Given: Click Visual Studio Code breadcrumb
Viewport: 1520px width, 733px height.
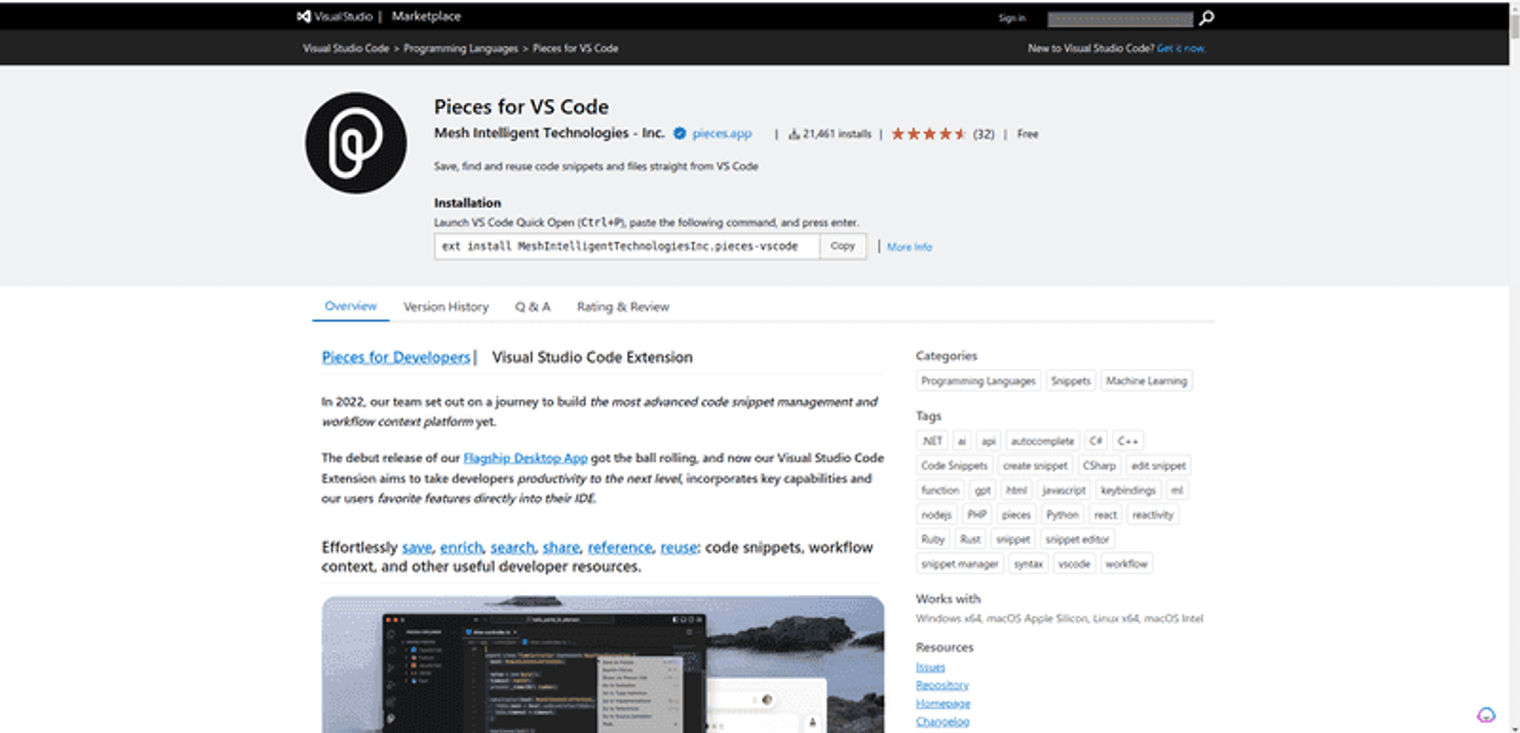Looking at the screenshot, I should (x=346, y=48).
